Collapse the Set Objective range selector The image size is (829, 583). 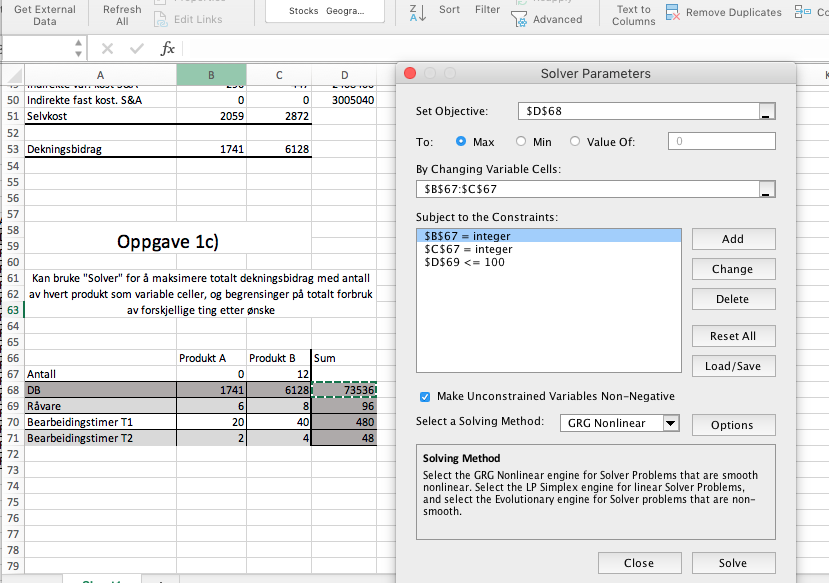[767, 112]
